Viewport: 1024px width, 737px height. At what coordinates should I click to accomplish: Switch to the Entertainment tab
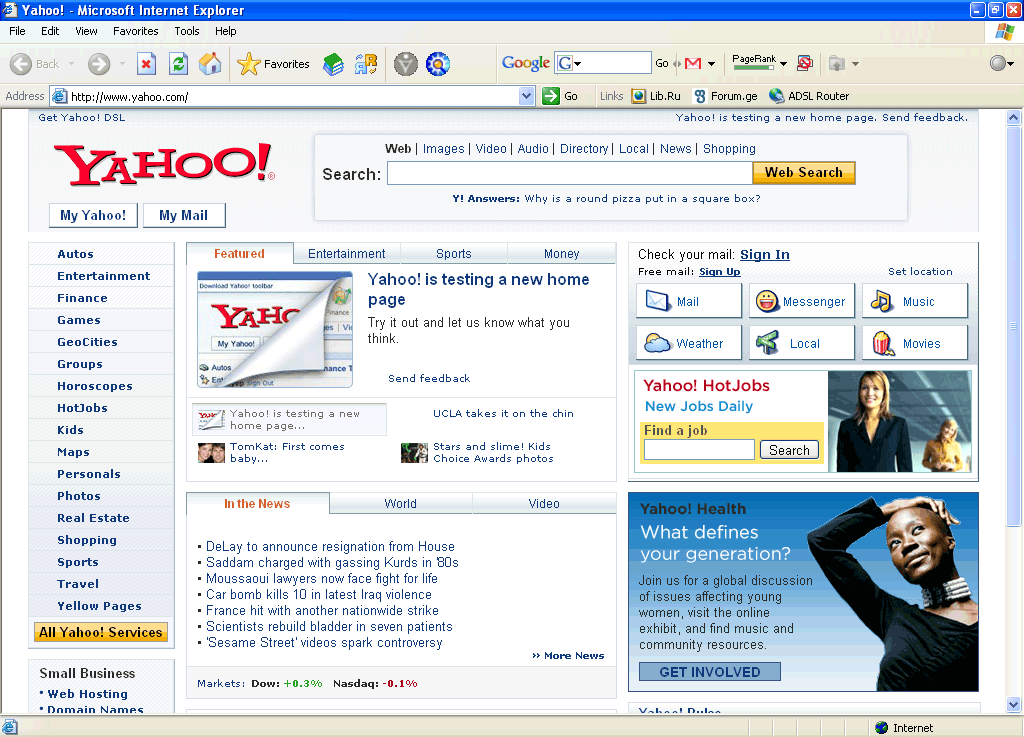347,253
